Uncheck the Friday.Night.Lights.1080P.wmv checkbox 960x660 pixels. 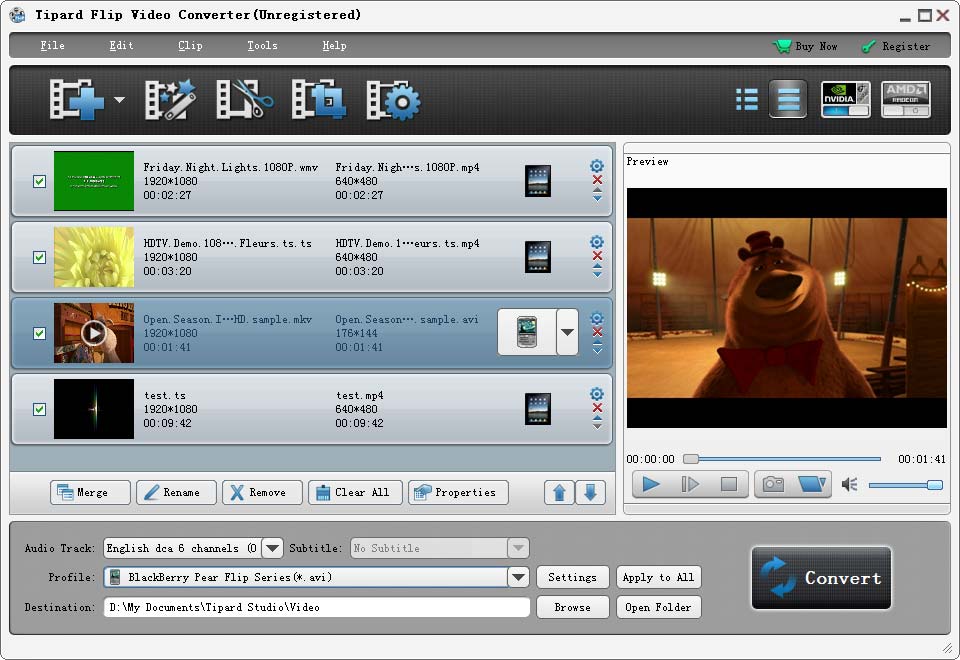coord(39,181)
